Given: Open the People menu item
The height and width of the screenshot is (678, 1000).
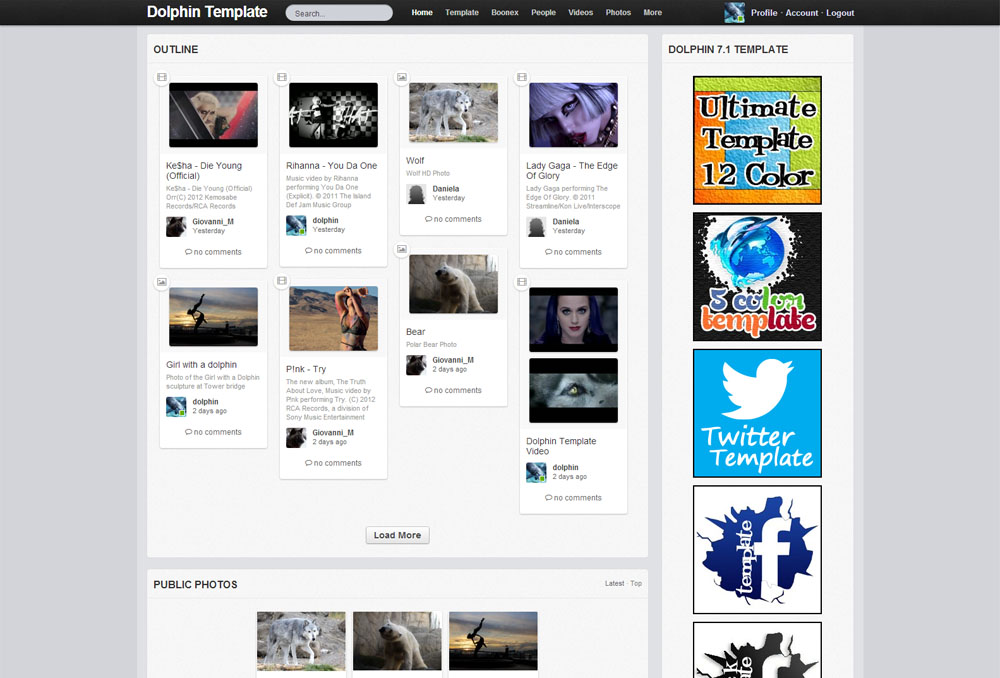Looking at the screenshot, I should tap(543, 13).
